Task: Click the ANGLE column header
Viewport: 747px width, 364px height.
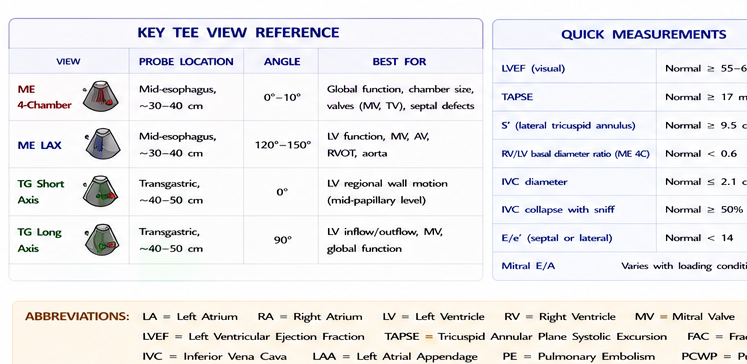Action: (x=282, y=61)
